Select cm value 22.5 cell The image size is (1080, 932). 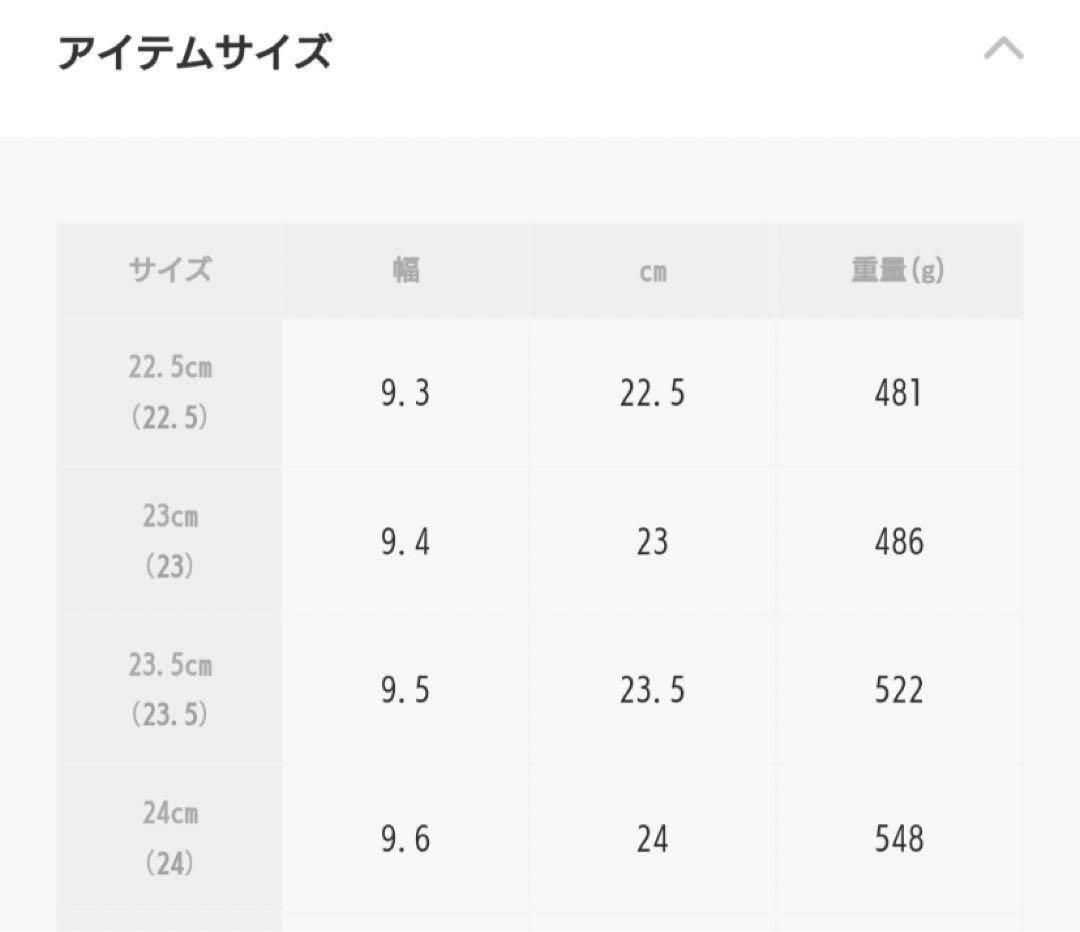pos(652,393)
